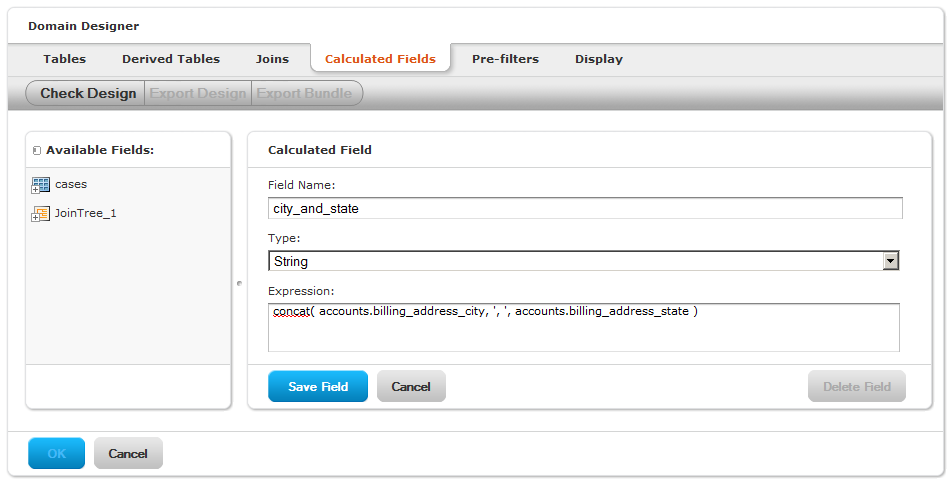Save the calculated field

coord(318,386)
